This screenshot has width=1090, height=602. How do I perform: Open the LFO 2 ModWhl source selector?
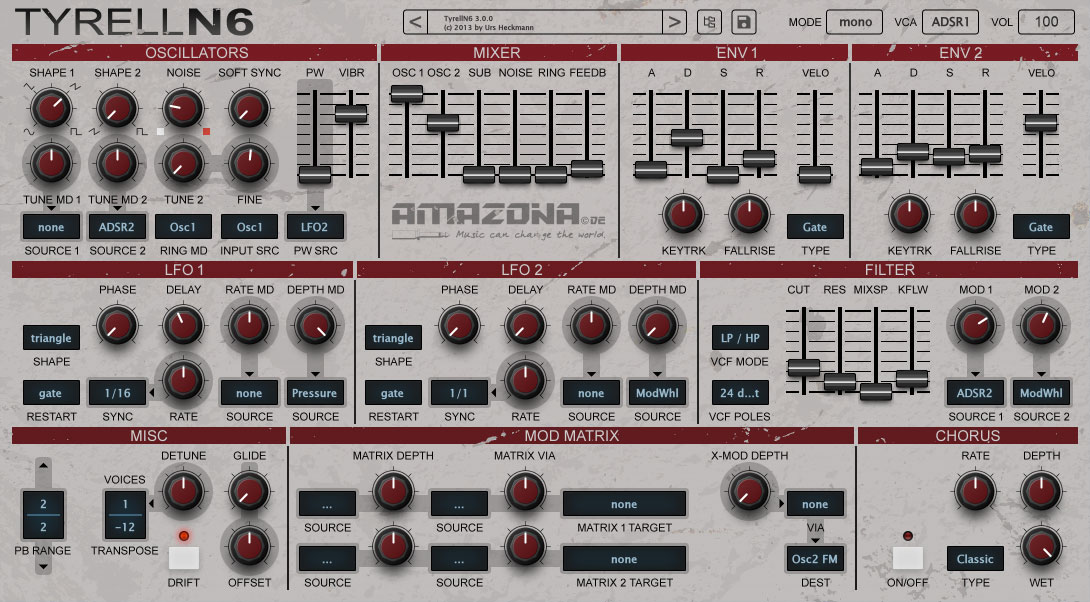[657, 393]
